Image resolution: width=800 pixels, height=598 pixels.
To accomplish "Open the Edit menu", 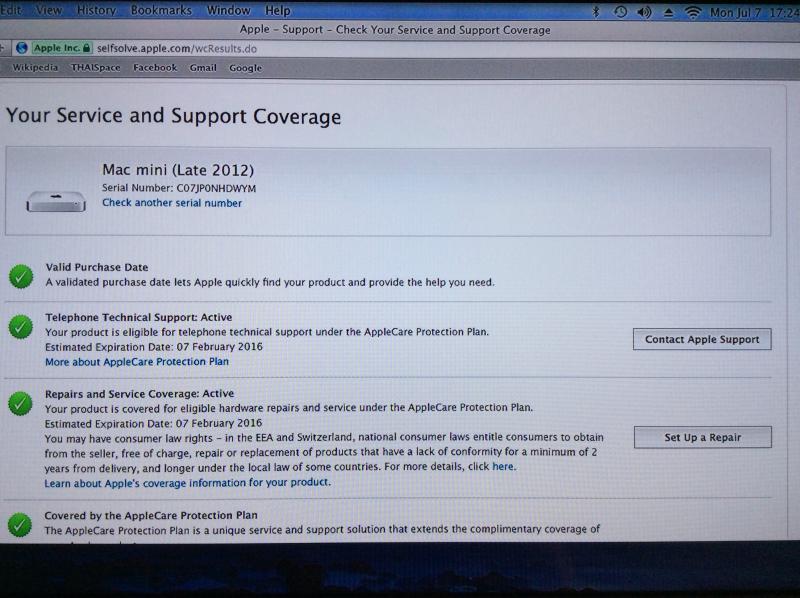I will [x=10, y=10].
